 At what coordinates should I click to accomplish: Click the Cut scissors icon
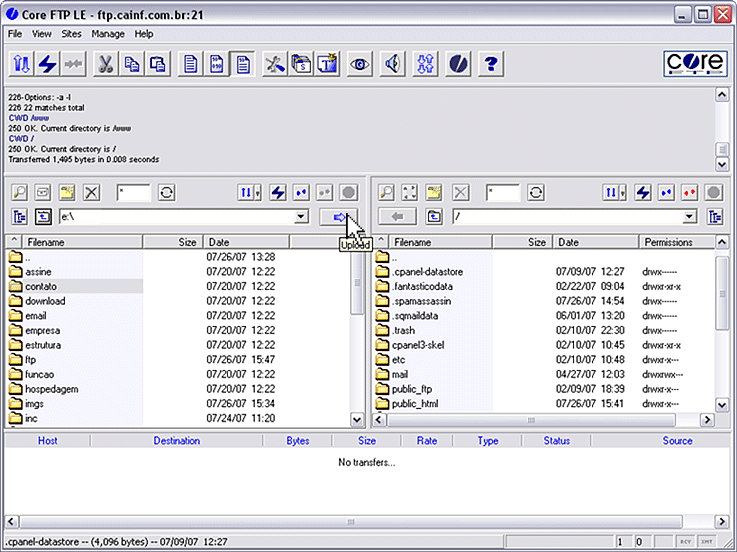[106, 64]
